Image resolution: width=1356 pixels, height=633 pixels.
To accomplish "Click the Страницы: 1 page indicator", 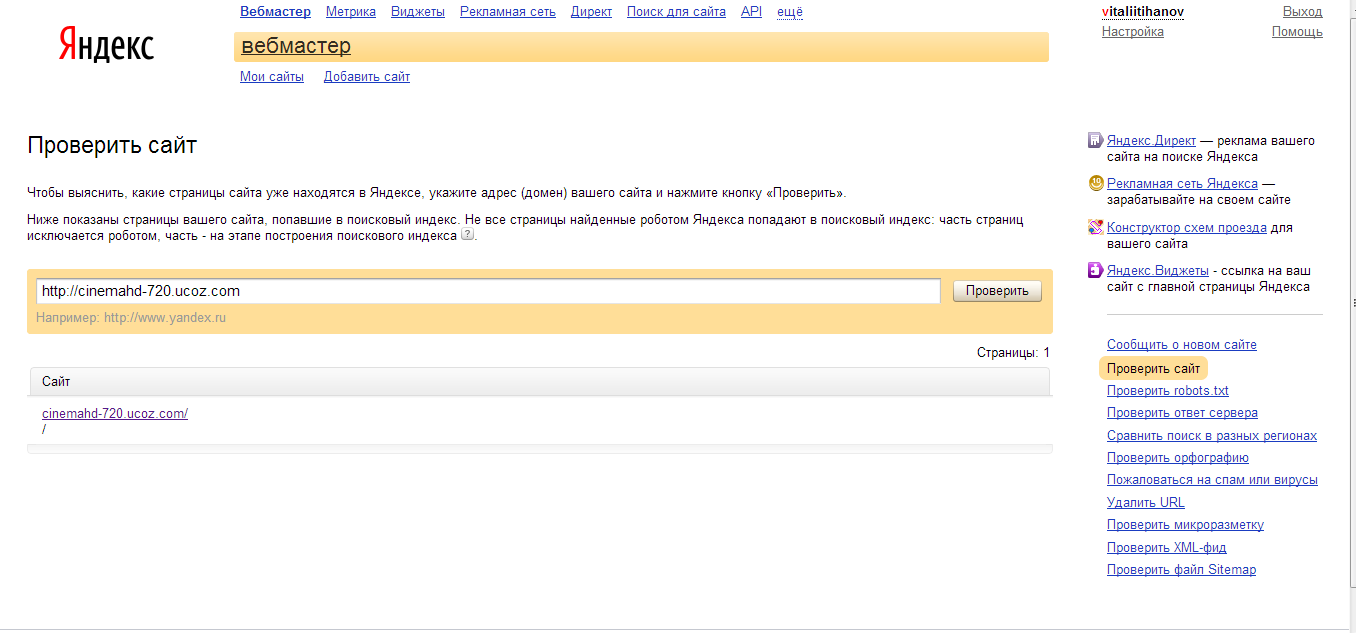I will pyautogui.click(x=1013, y=353).
